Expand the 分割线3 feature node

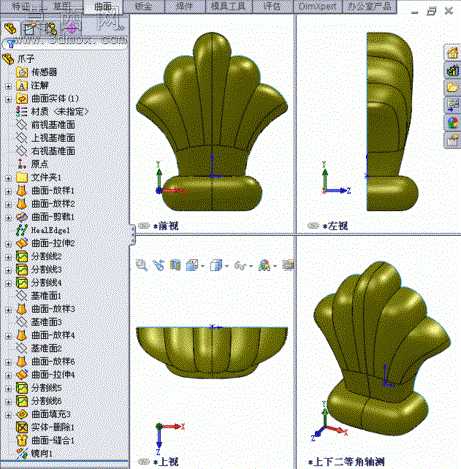(x=8, y=270)
